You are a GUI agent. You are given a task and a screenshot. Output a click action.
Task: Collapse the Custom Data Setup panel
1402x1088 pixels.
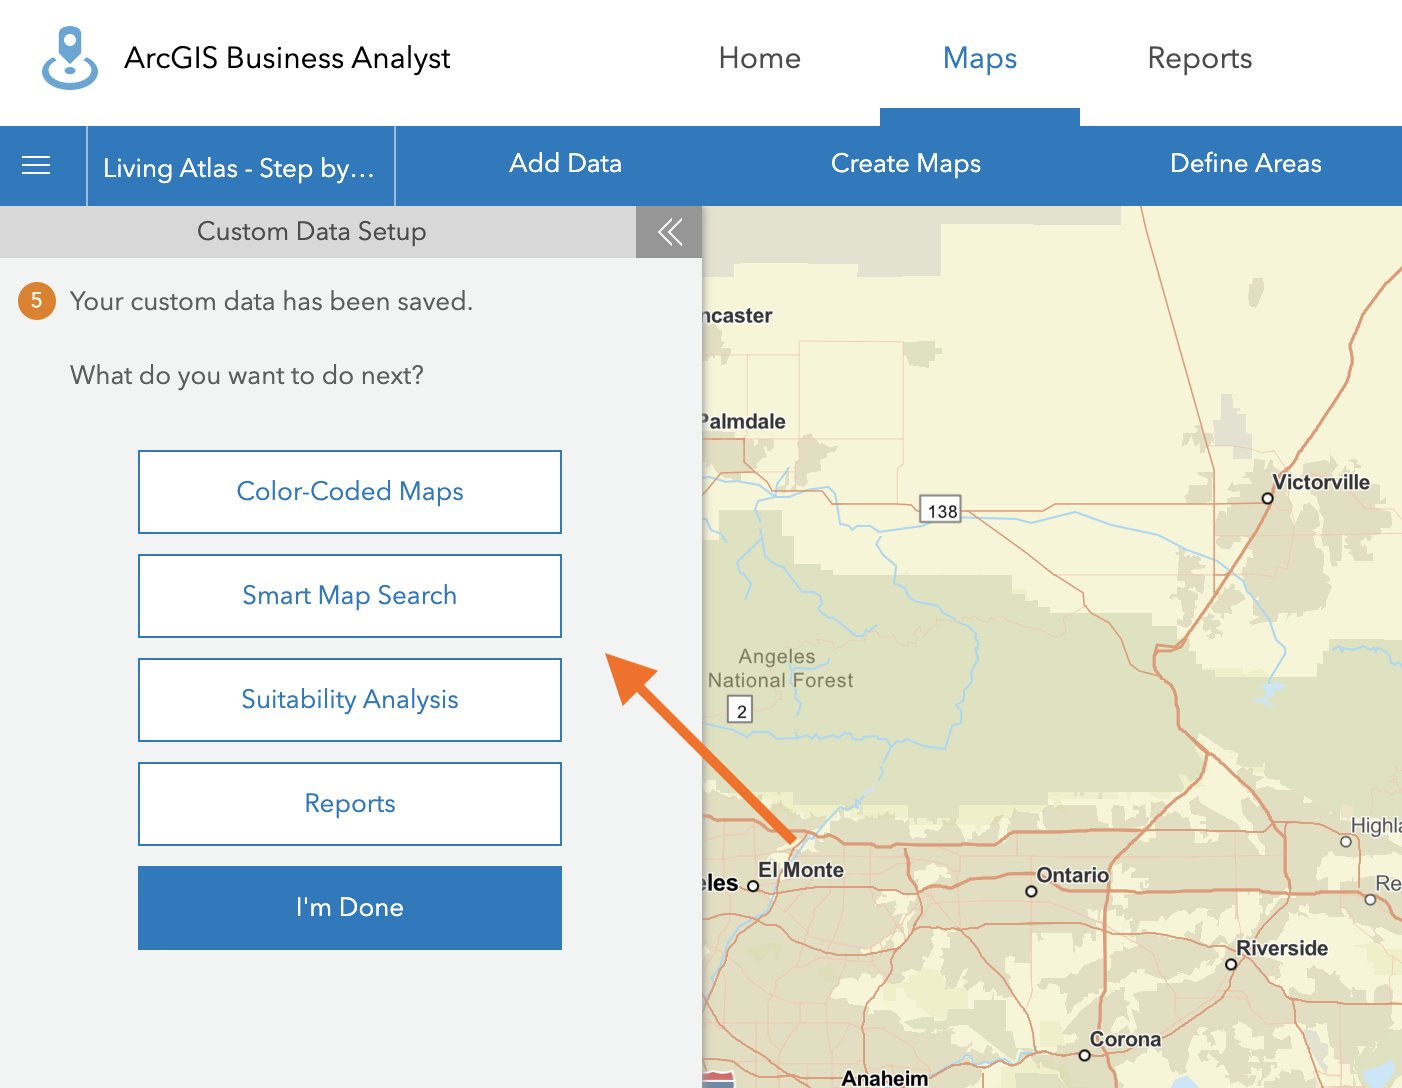669,232
